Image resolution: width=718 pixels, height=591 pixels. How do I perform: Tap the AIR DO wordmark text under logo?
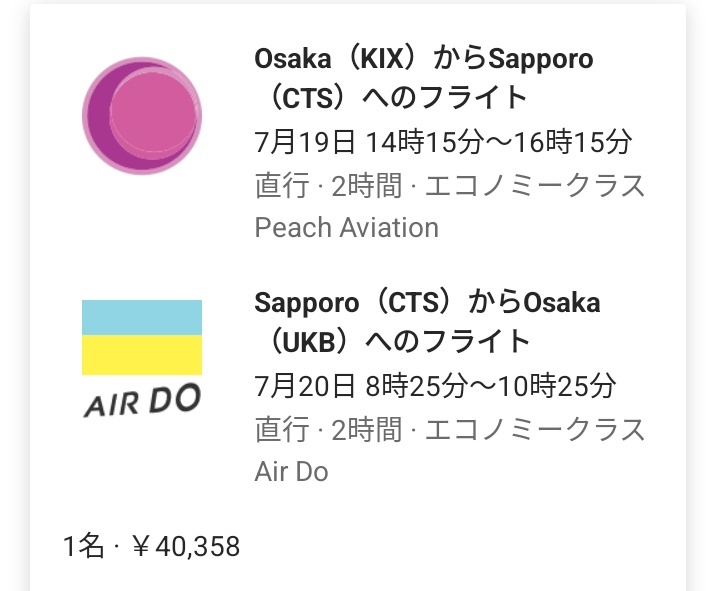(142, 401)
